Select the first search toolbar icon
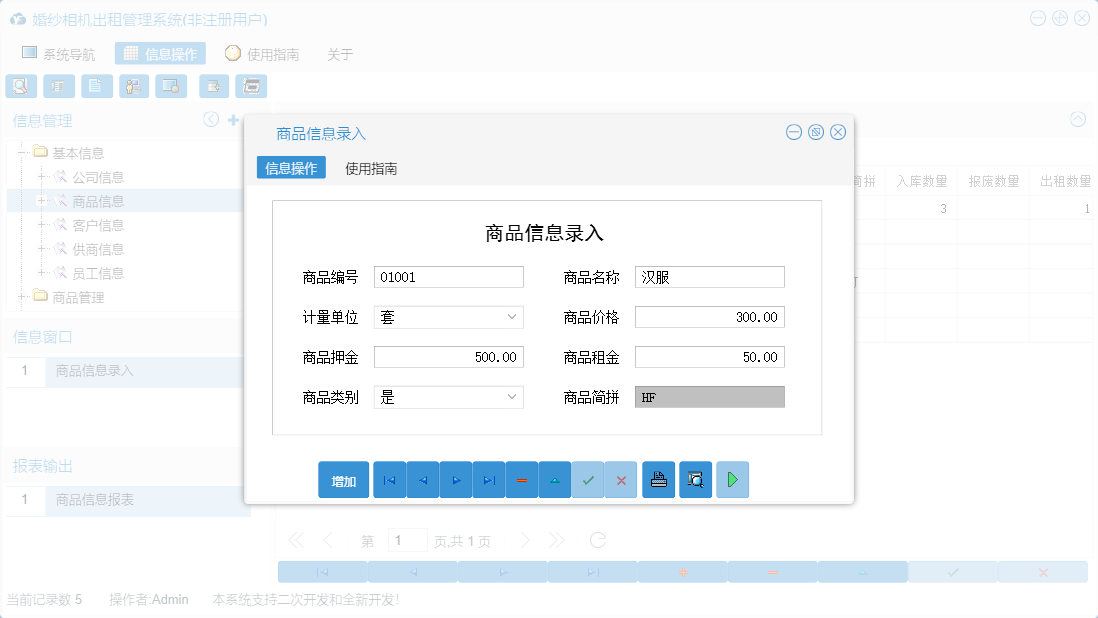This screenshot has width=1098, height=618. [20, 86]
